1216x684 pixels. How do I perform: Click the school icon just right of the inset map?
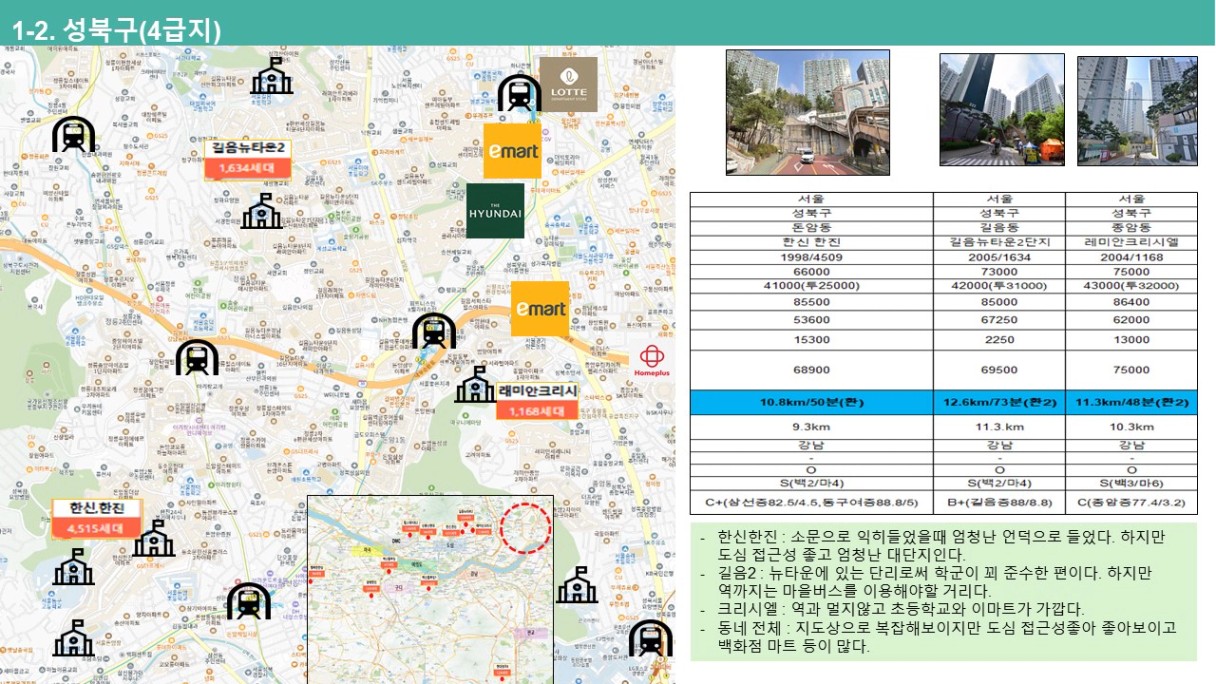click(577, 585)
